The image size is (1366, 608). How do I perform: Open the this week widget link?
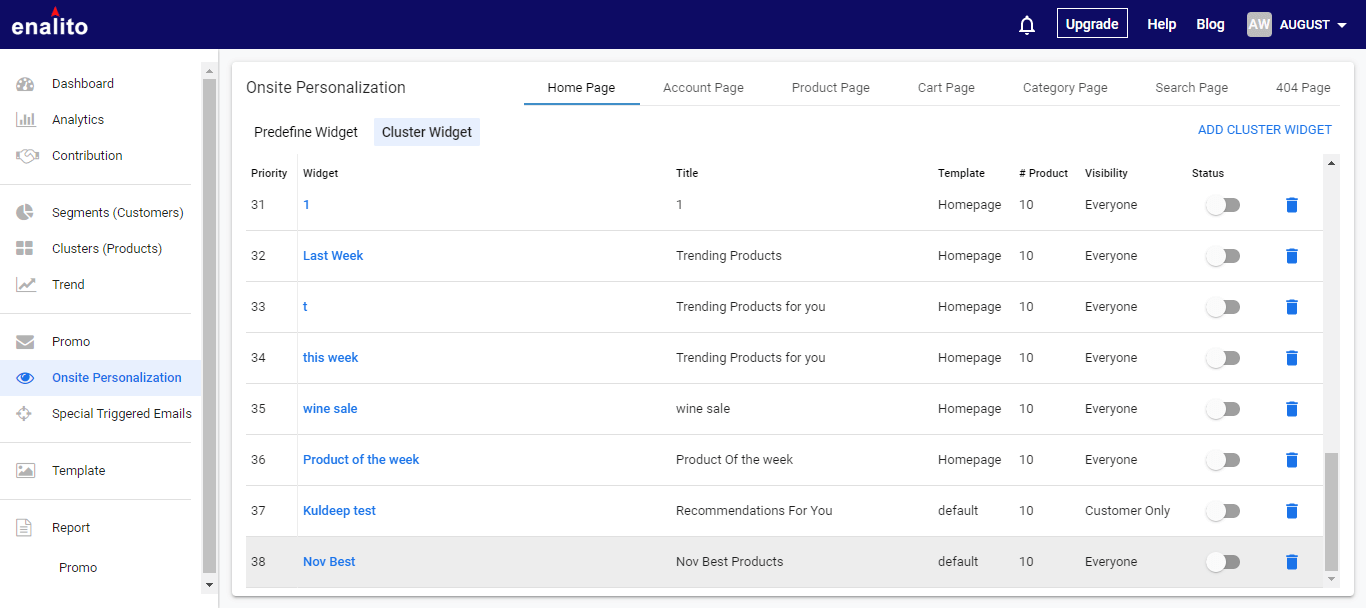click(x=330, y=358)
